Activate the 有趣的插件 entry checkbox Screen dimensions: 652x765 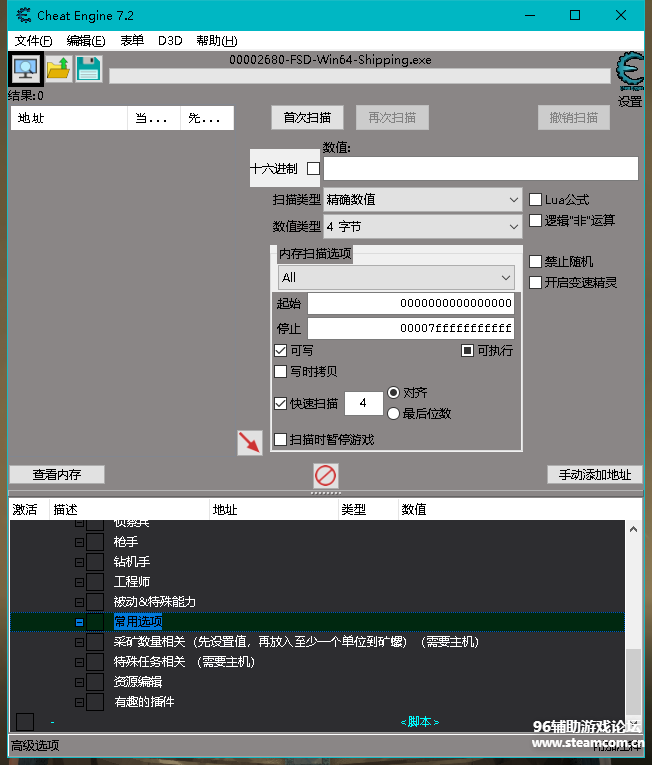click(95, 702)
